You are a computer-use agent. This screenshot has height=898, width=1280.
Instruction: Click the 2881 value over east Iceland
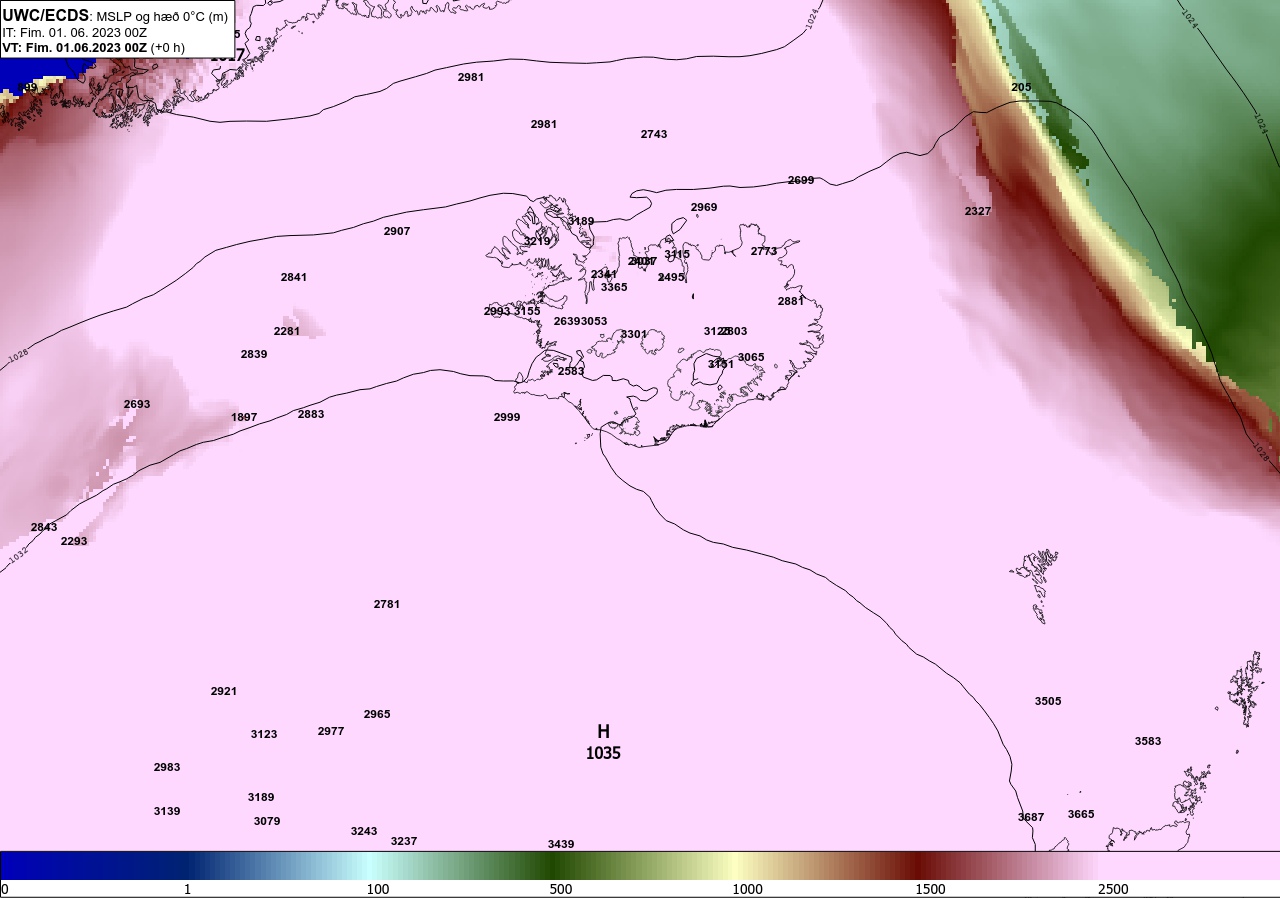pos(791,301)
